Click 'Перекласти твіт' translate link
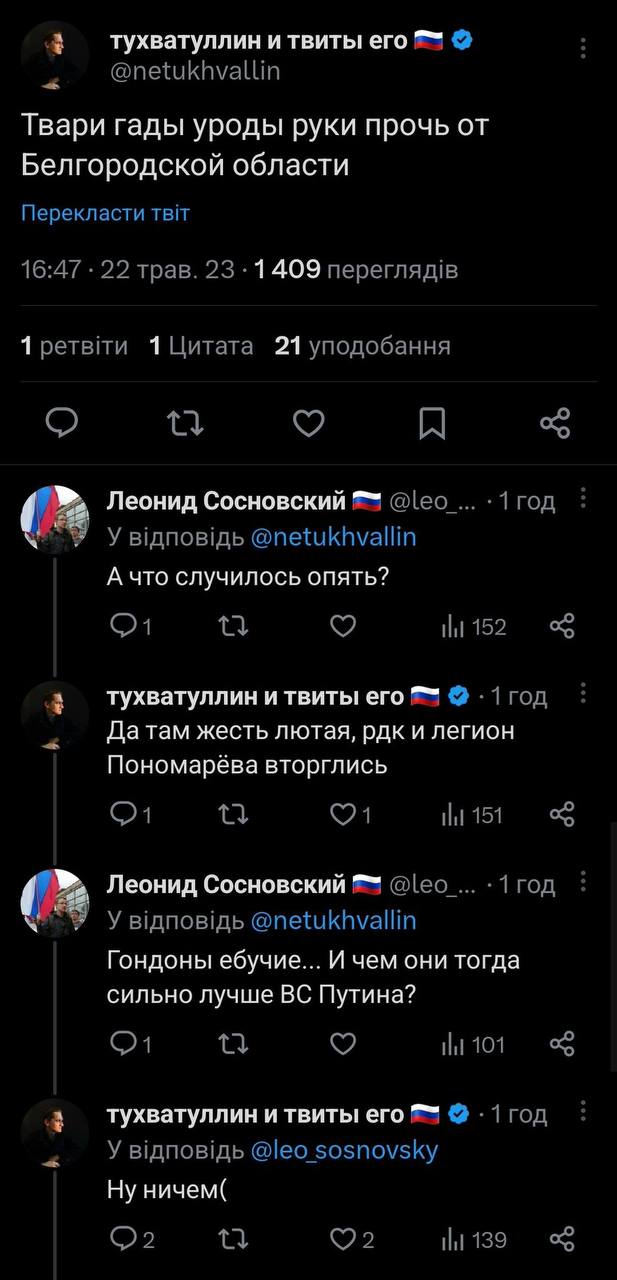The height and width of the screenshot is (1280, 617). [x=105, y=213]
